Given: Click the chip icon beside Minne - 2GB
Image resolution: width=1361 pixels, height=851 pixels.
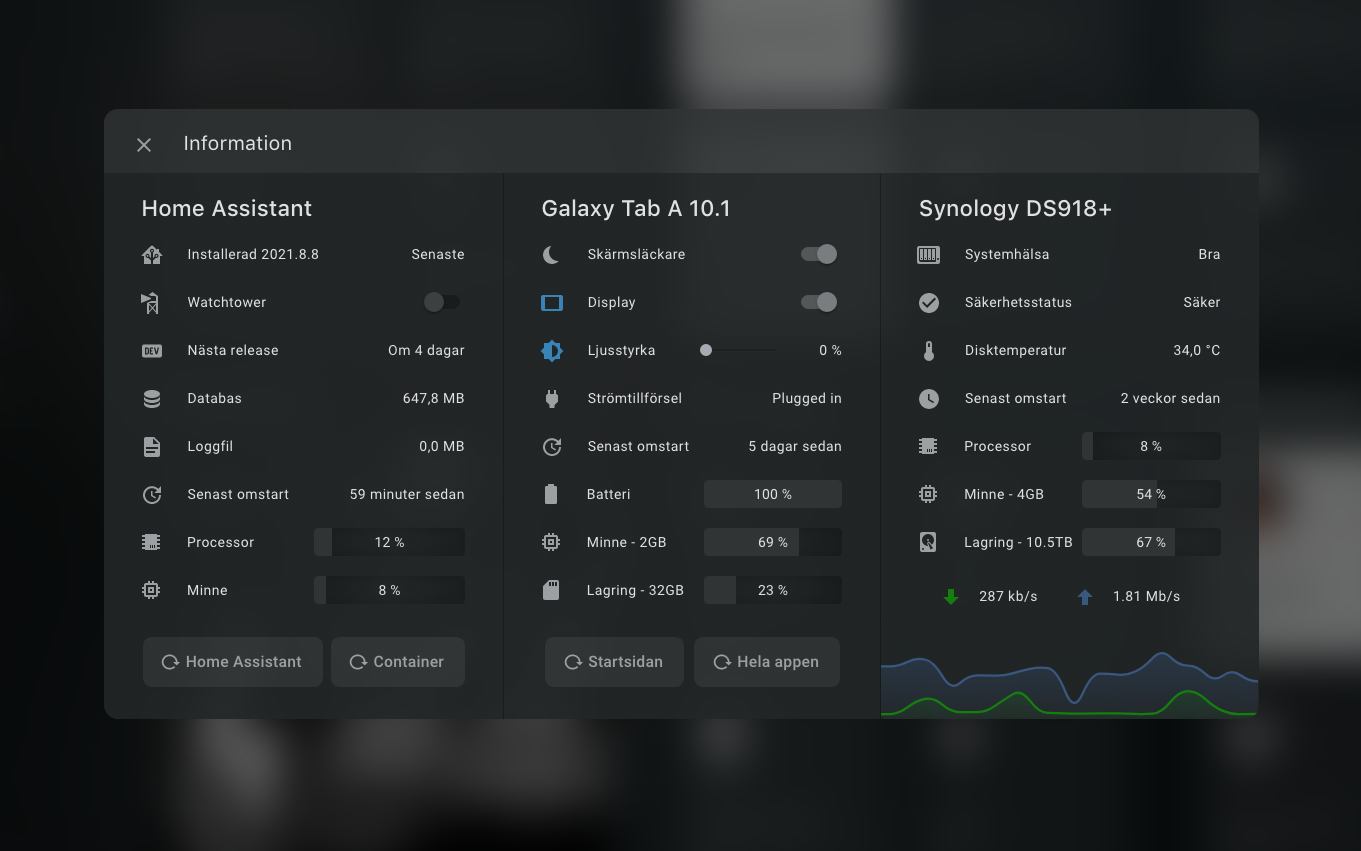Looking at the screenshot, I should coord(551,543).
